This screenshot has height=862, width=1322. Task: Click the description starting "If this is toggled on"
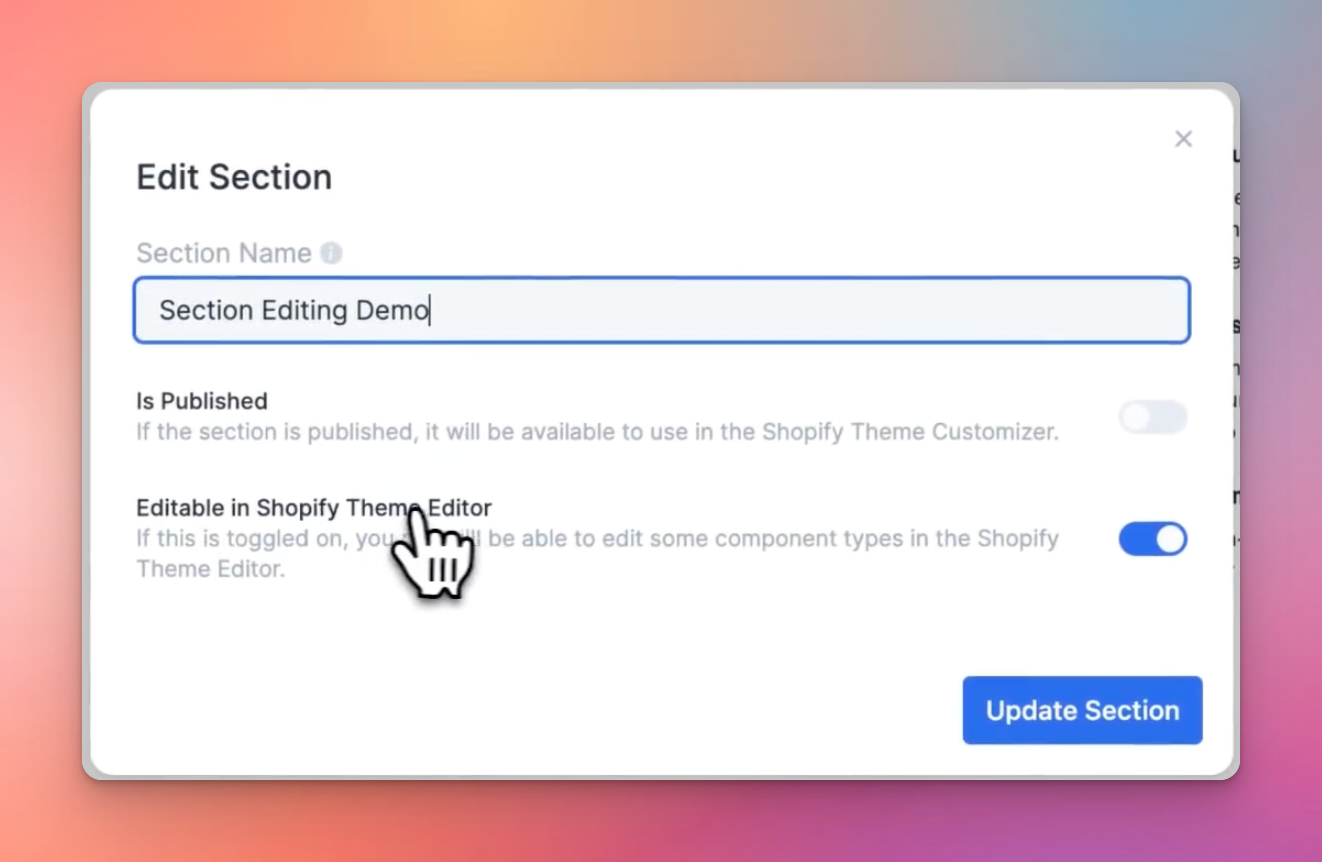point(597,553)
